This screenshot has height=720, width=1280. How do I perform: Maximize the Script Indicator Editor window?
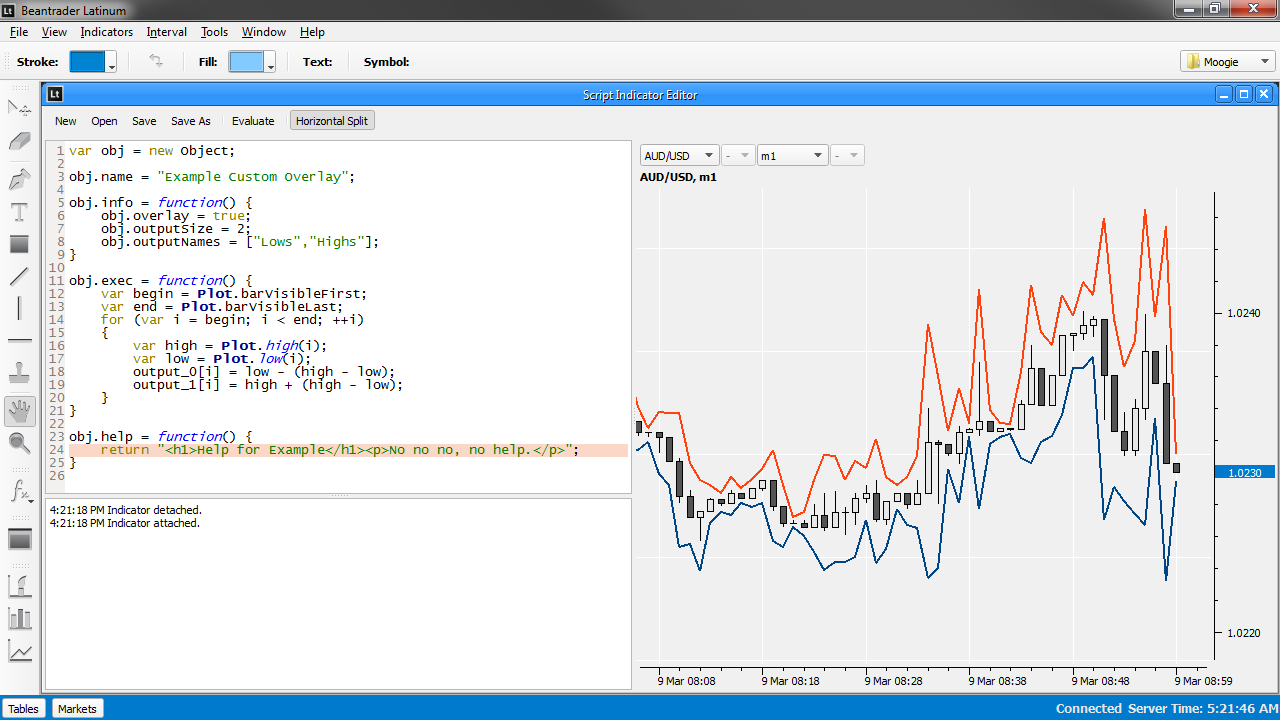coord(1244,94)
